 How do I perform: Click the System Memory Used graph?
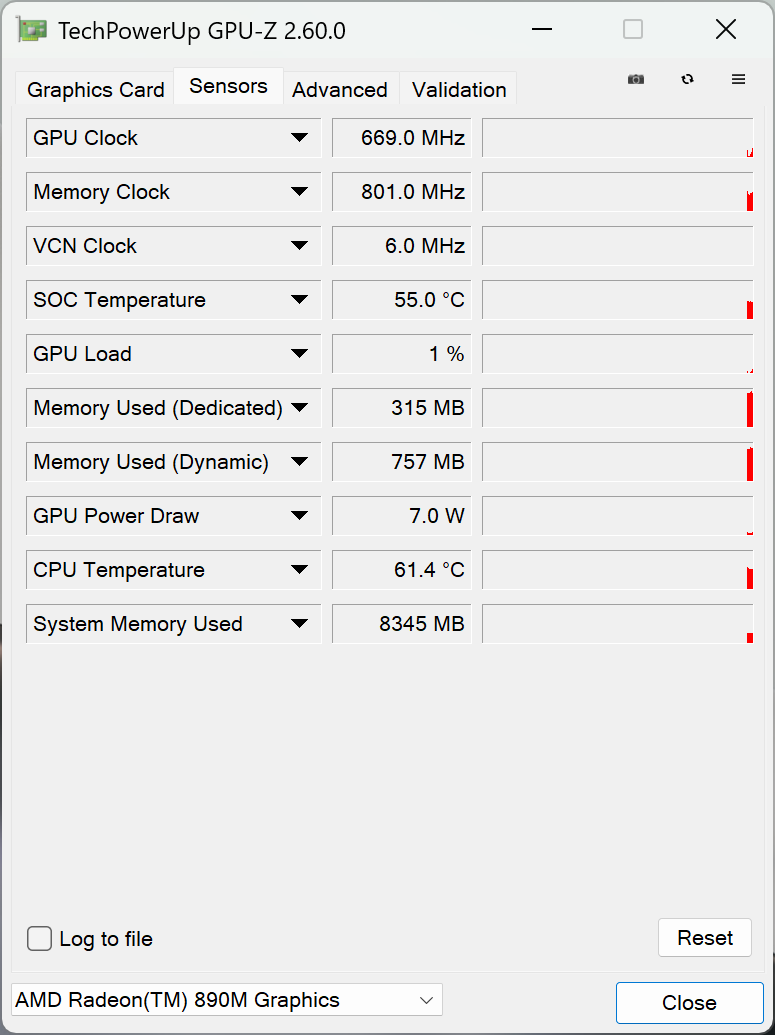(x=617, y=623)
